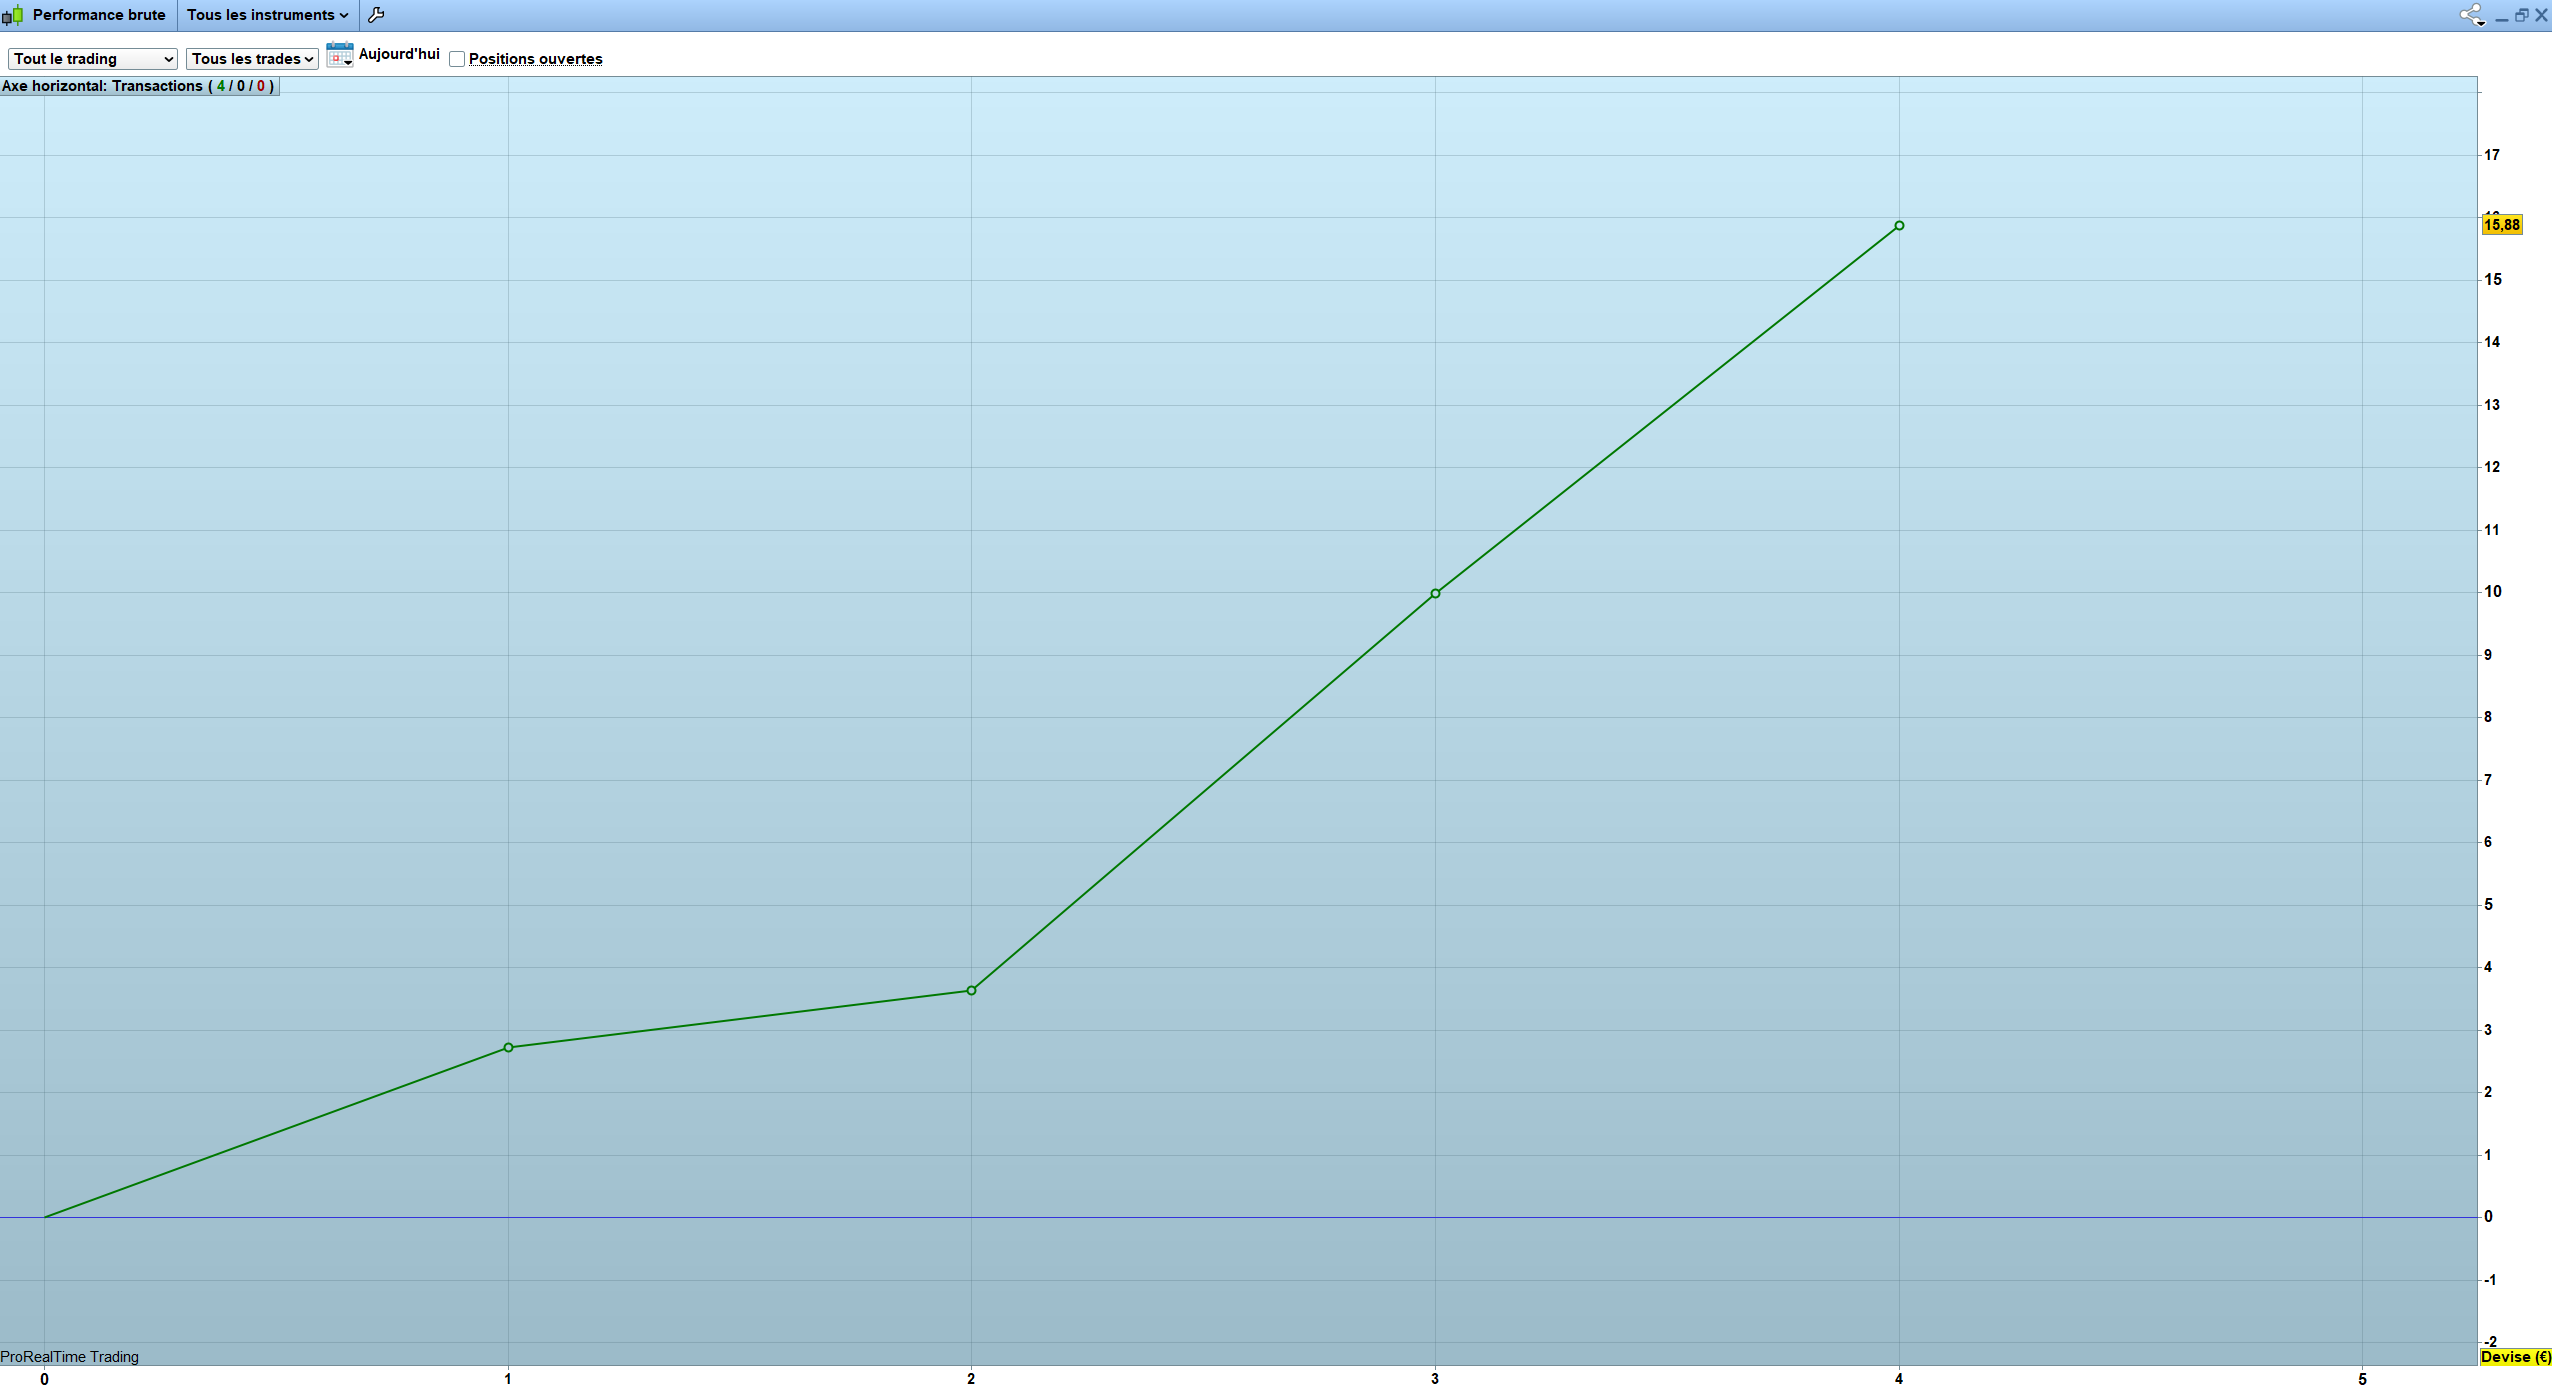Image resolution: width=2552 pixels, height=1388 pixels.
Task: Select the data point at transaction 4
Action: (x=1899, y=226)
